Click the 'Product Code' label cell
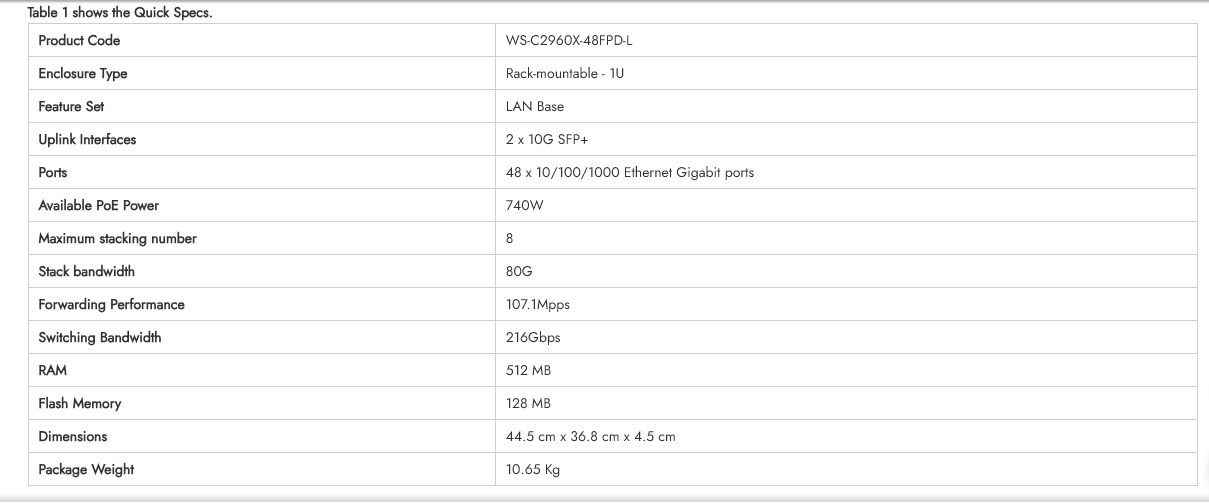Screen dimensions: 1209x504 point(79,41)
